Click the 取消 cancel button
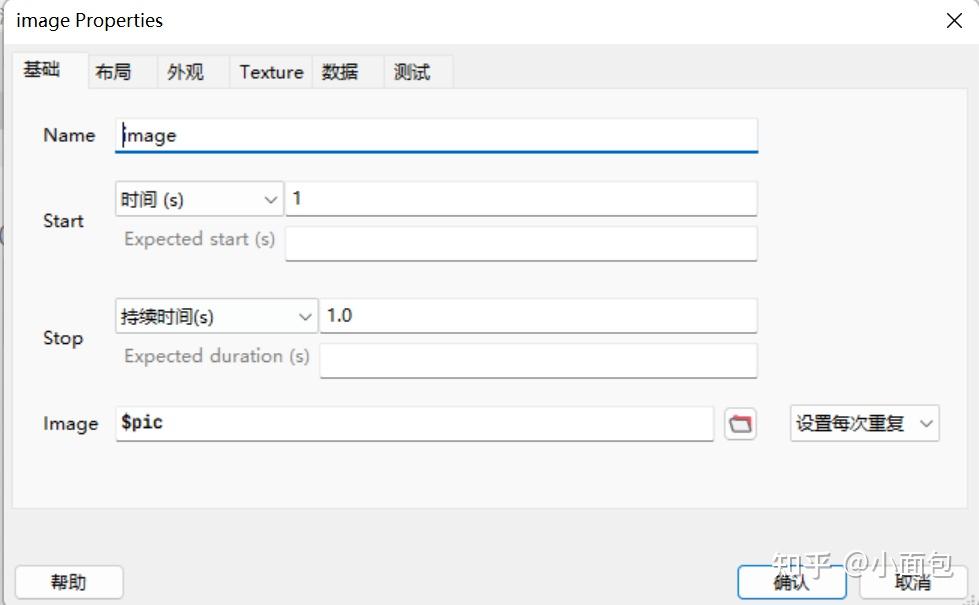This screenshot has height=605, width=979. click(x=912, y=582)
